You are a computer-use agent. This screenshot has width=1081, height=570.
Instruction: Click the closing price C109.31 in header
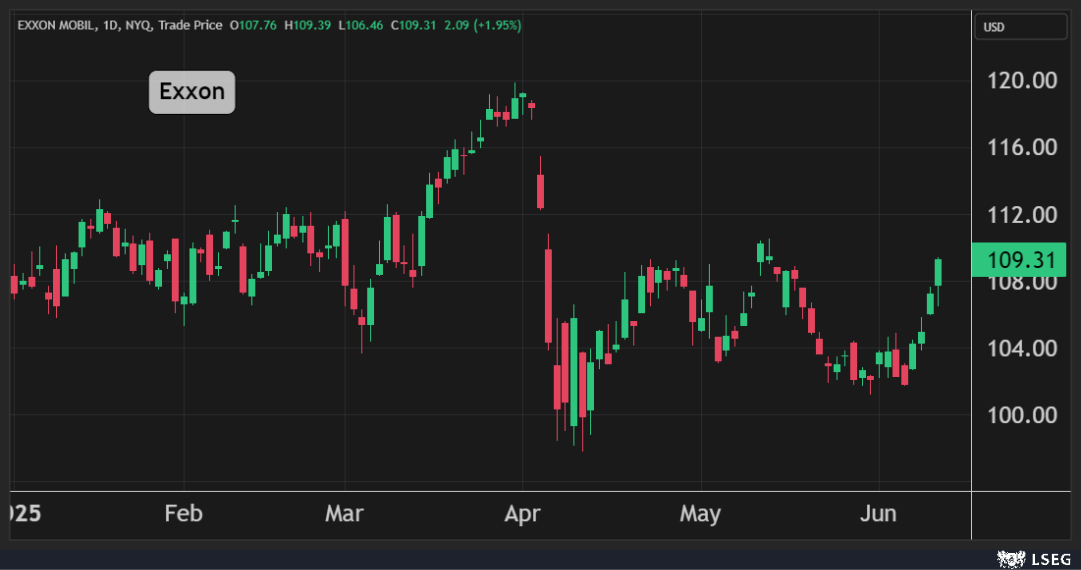point(418,25)
